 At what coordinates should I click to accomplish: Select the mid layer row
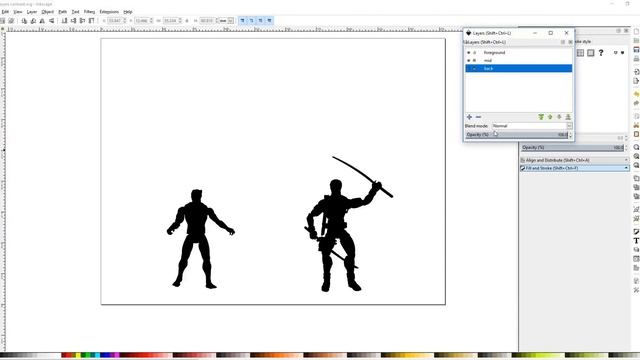(519, 60)
